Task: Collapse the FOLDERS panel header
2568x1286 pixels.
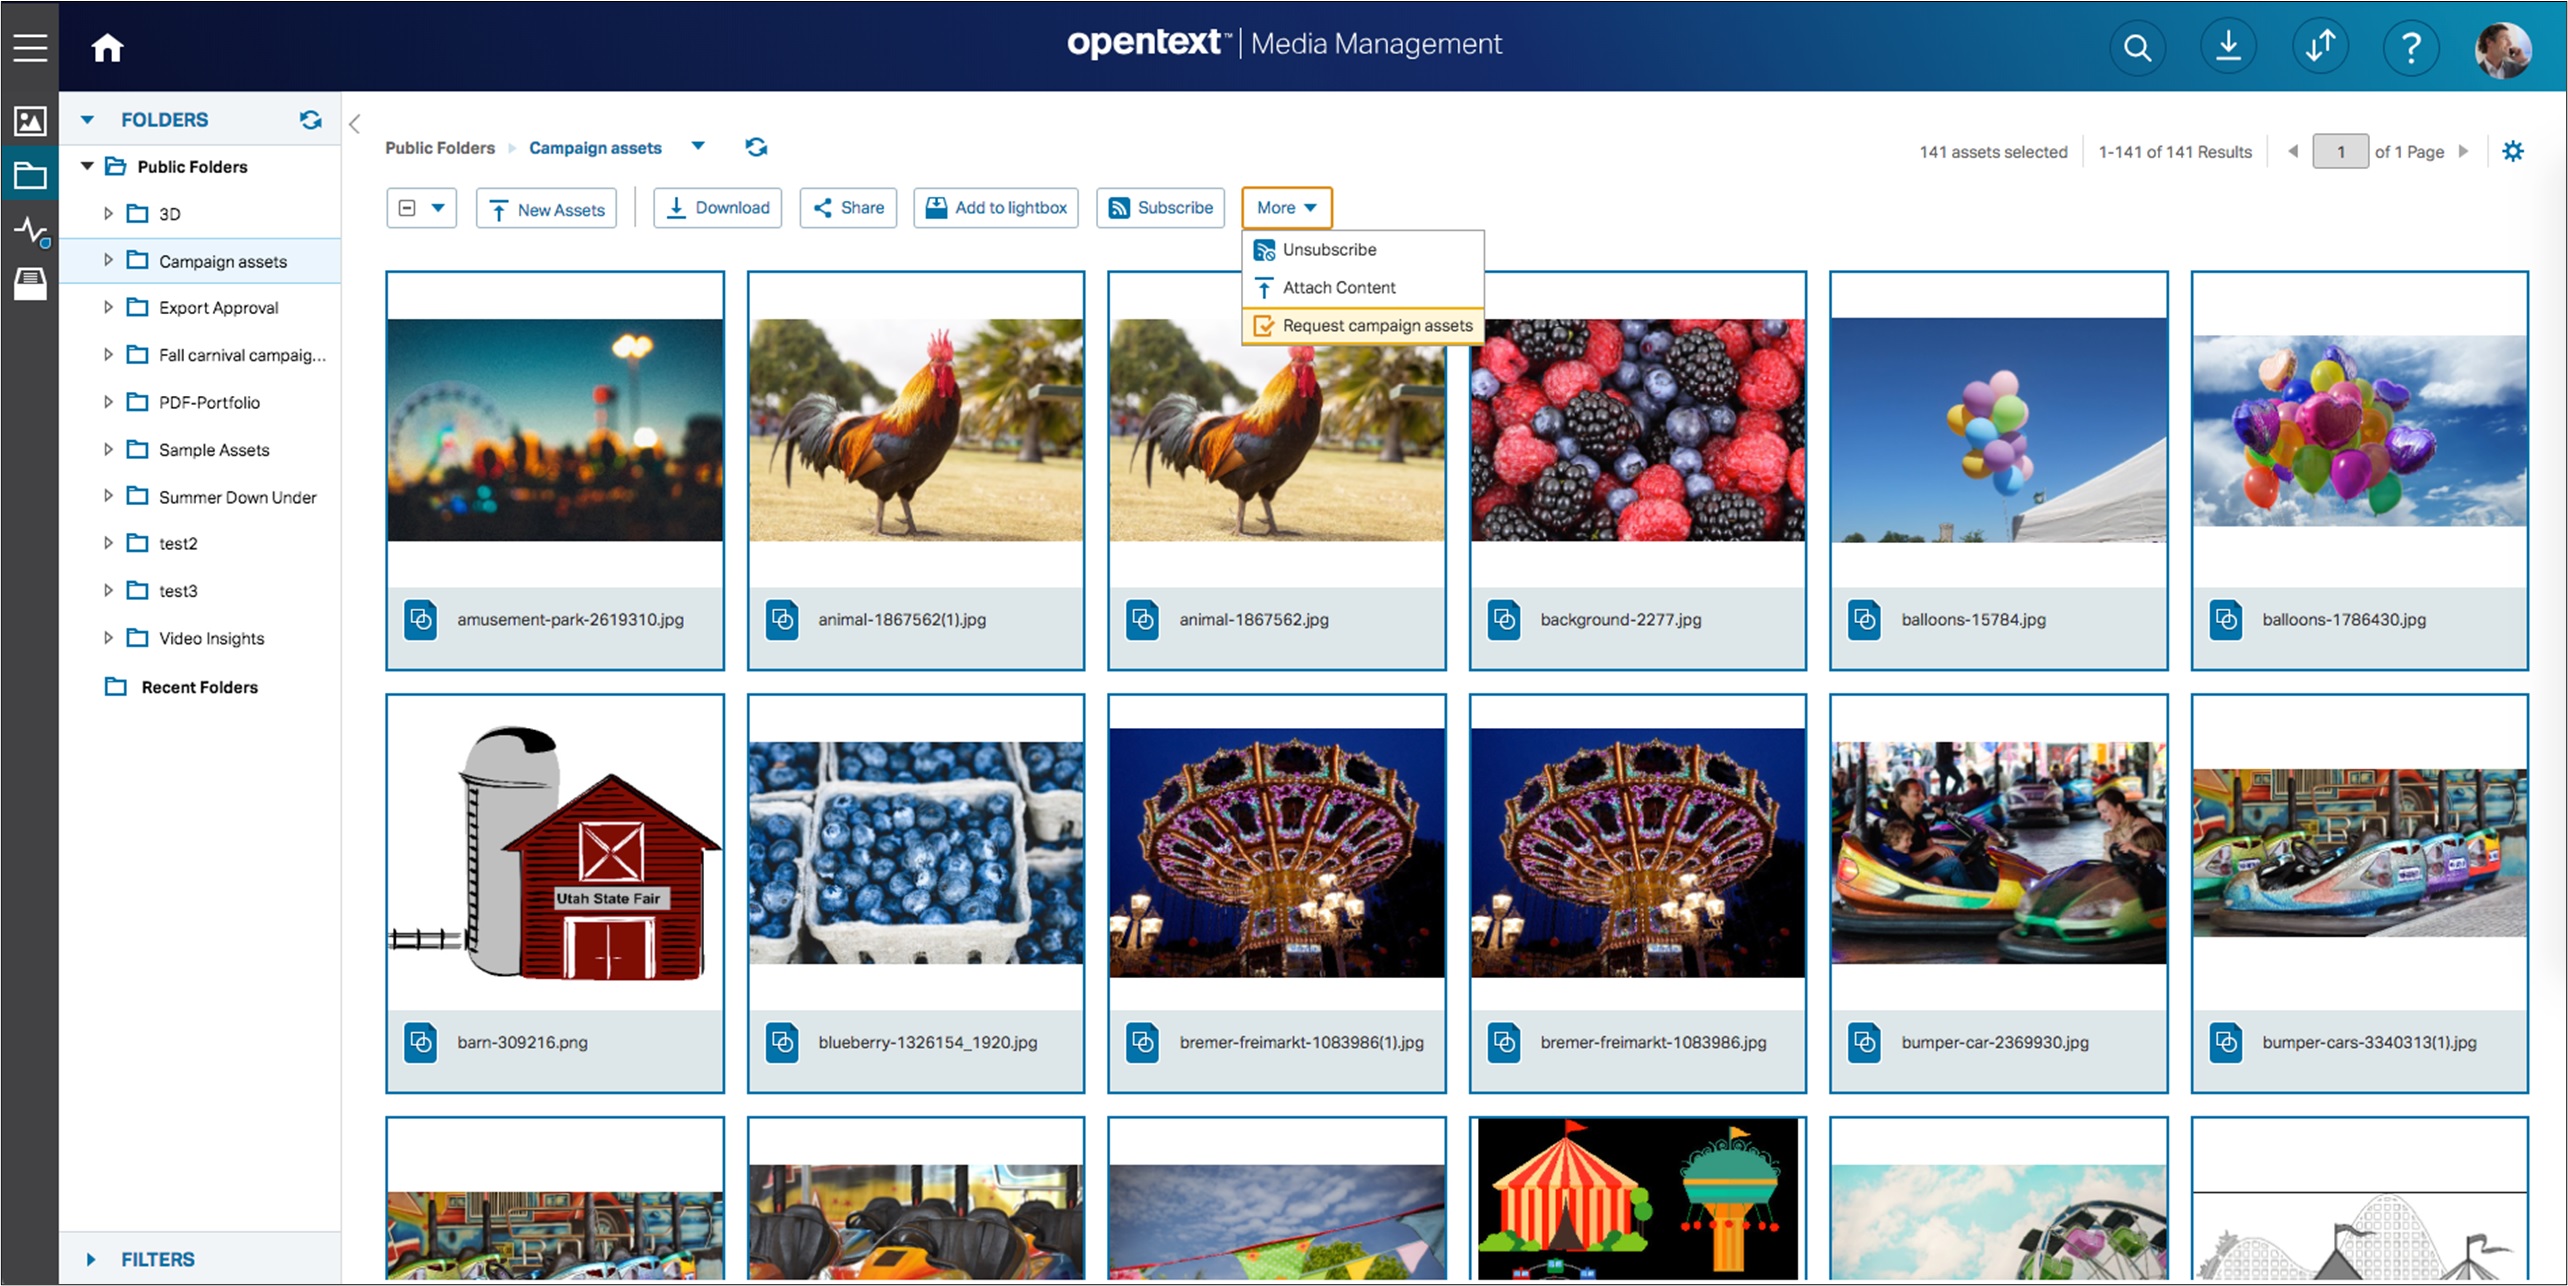Action: click(87, 120)
